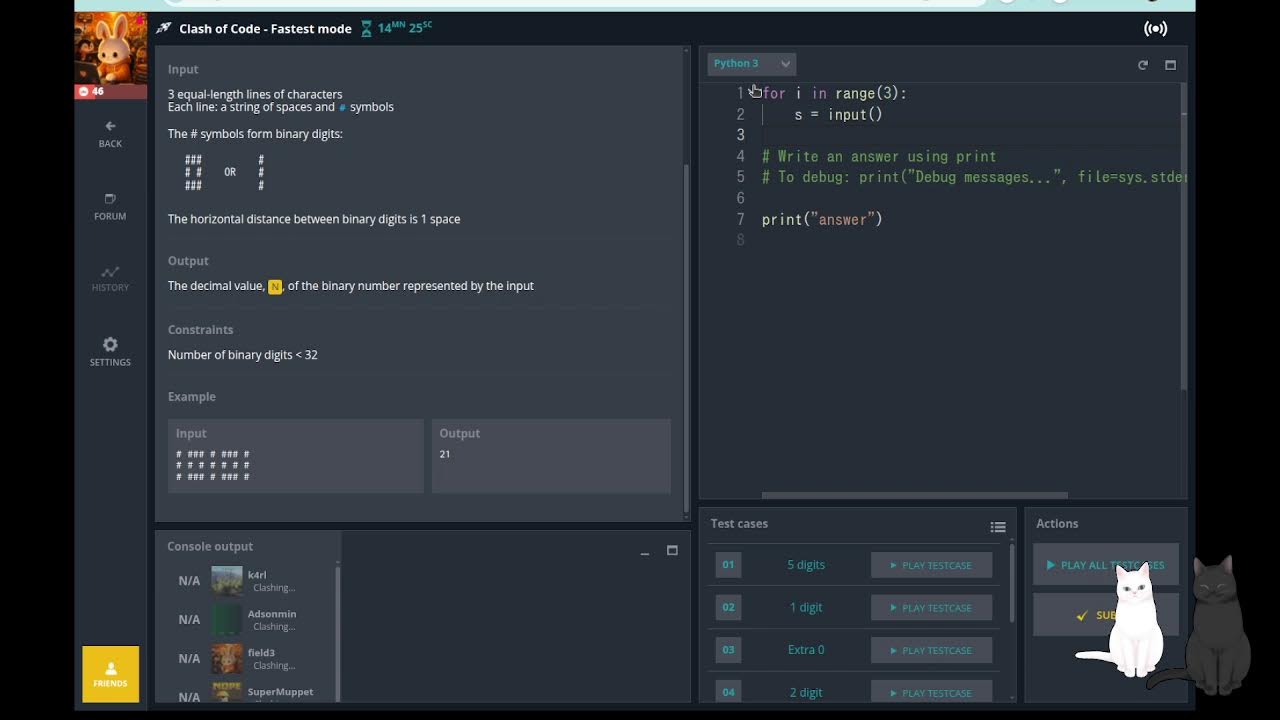Click field3 player avatar

click(x=227, y=659)
